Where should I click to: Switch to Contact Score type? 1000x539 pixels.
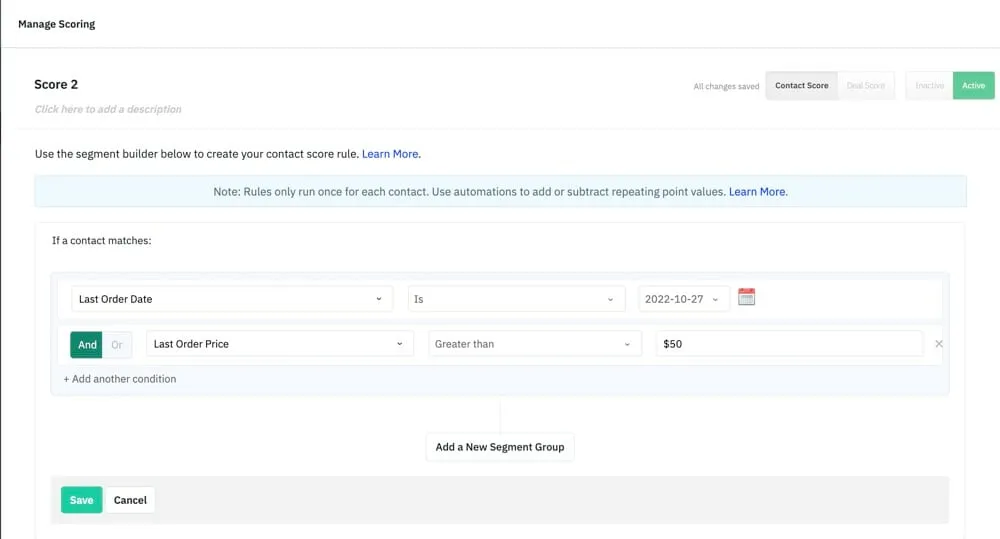[x=801, y=86]
